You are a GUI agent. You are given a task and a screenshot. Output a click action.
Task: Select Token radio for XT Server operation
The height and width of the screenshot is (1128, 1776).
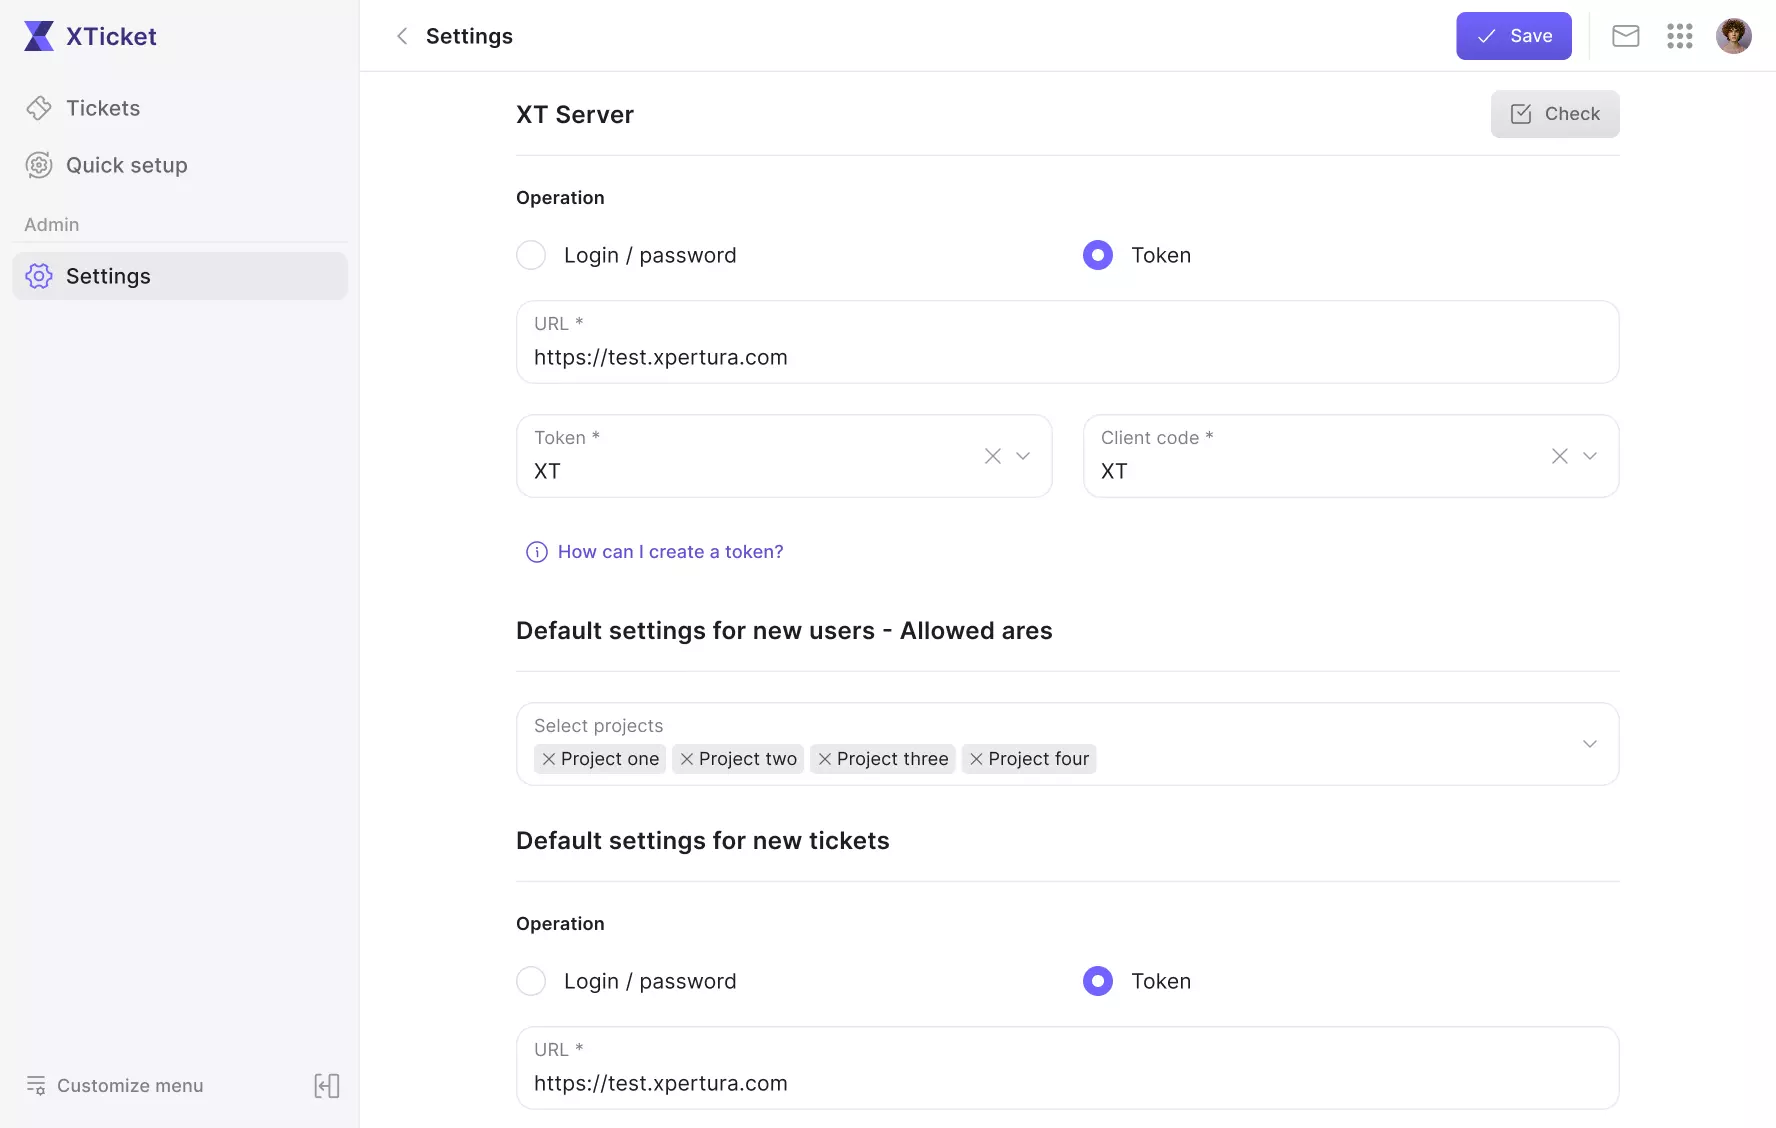point(1098,255)
